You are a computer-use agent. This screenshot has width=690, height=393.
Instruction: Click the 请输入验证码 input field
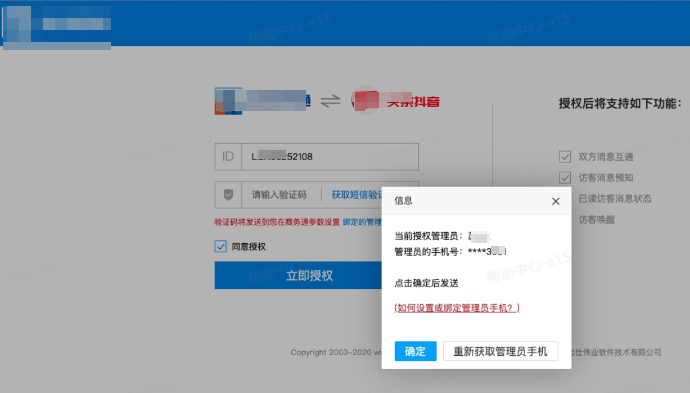(279, 195)
